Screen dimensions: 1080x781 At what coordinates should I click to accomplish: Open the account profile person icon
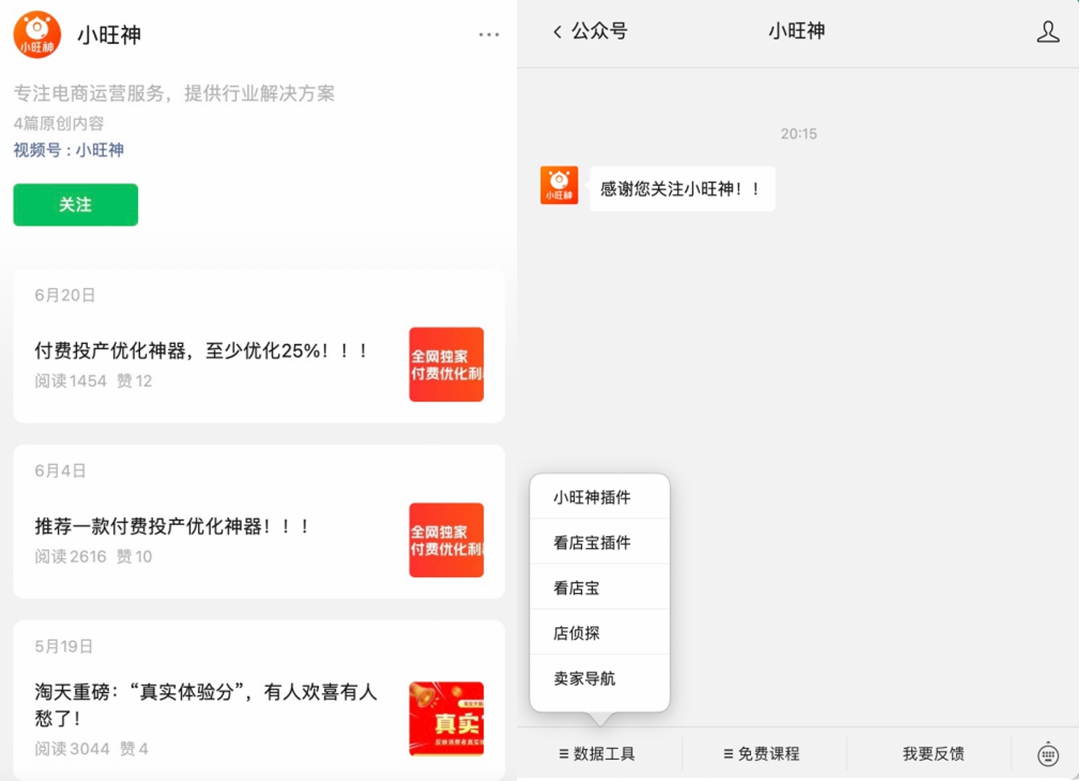click(1048, 32)
